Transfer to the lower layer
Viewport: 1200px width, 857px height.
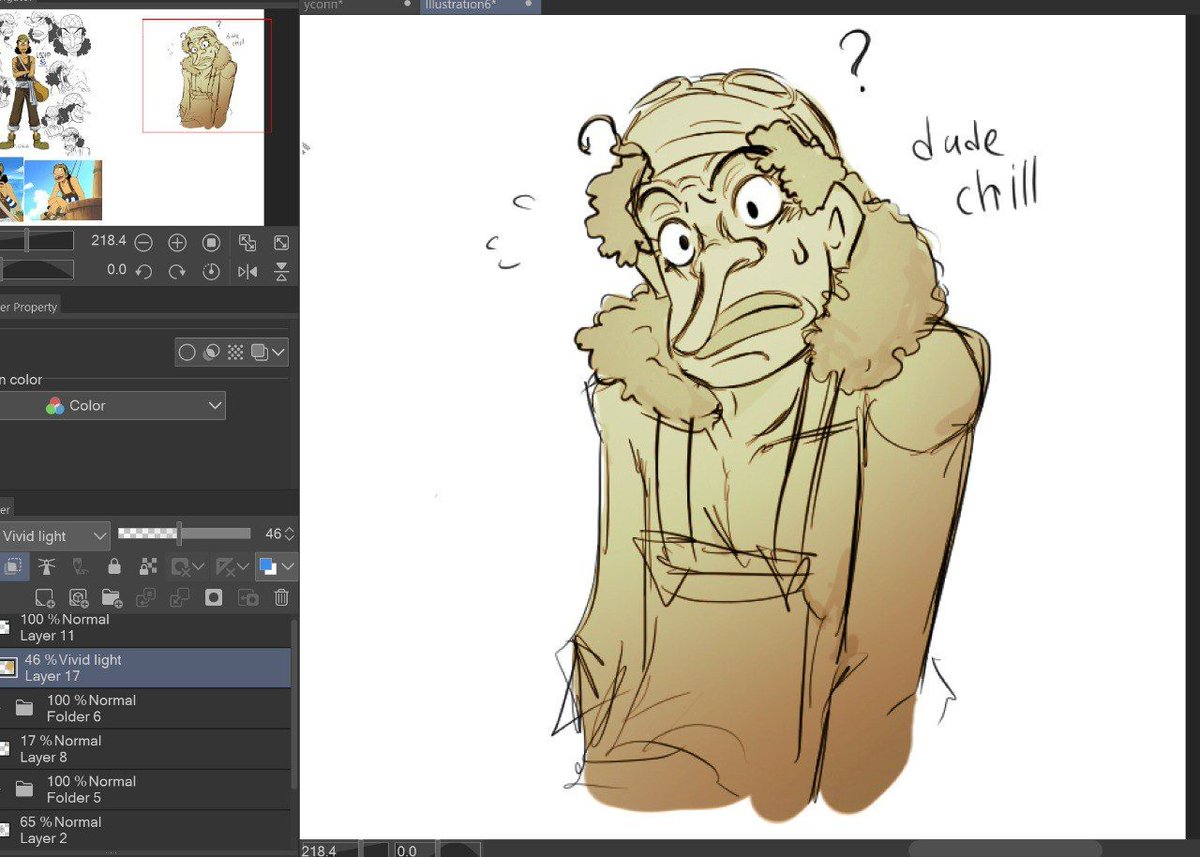coord(146,598)
